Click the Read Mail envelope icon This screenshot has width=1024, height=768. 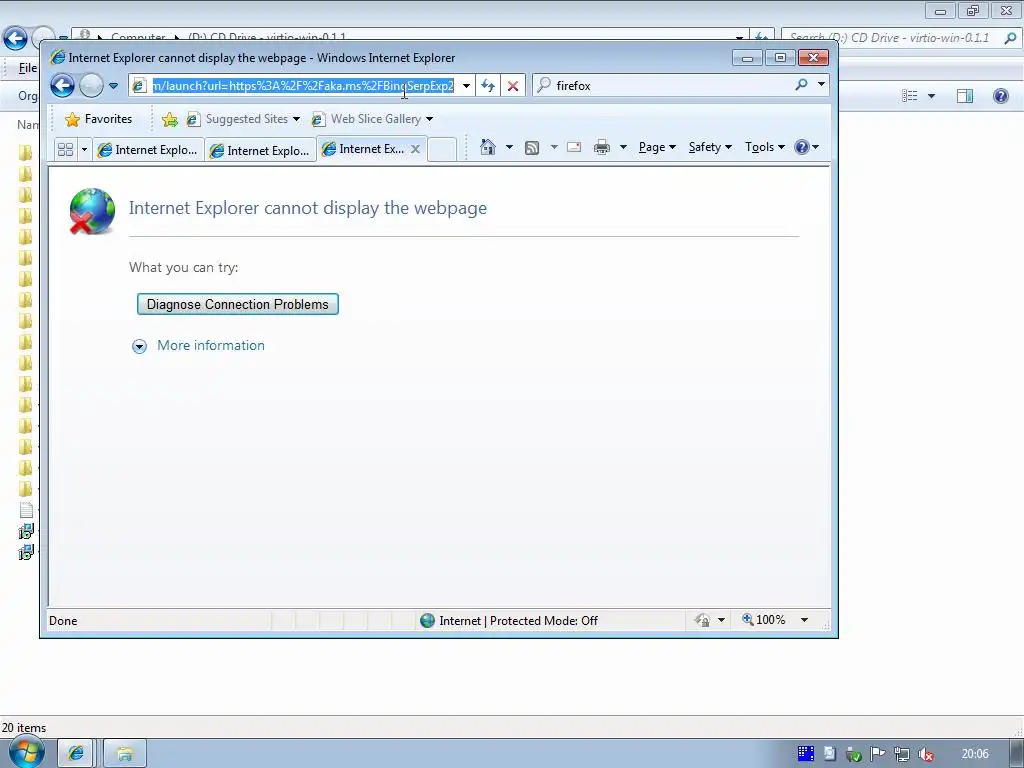574,147
